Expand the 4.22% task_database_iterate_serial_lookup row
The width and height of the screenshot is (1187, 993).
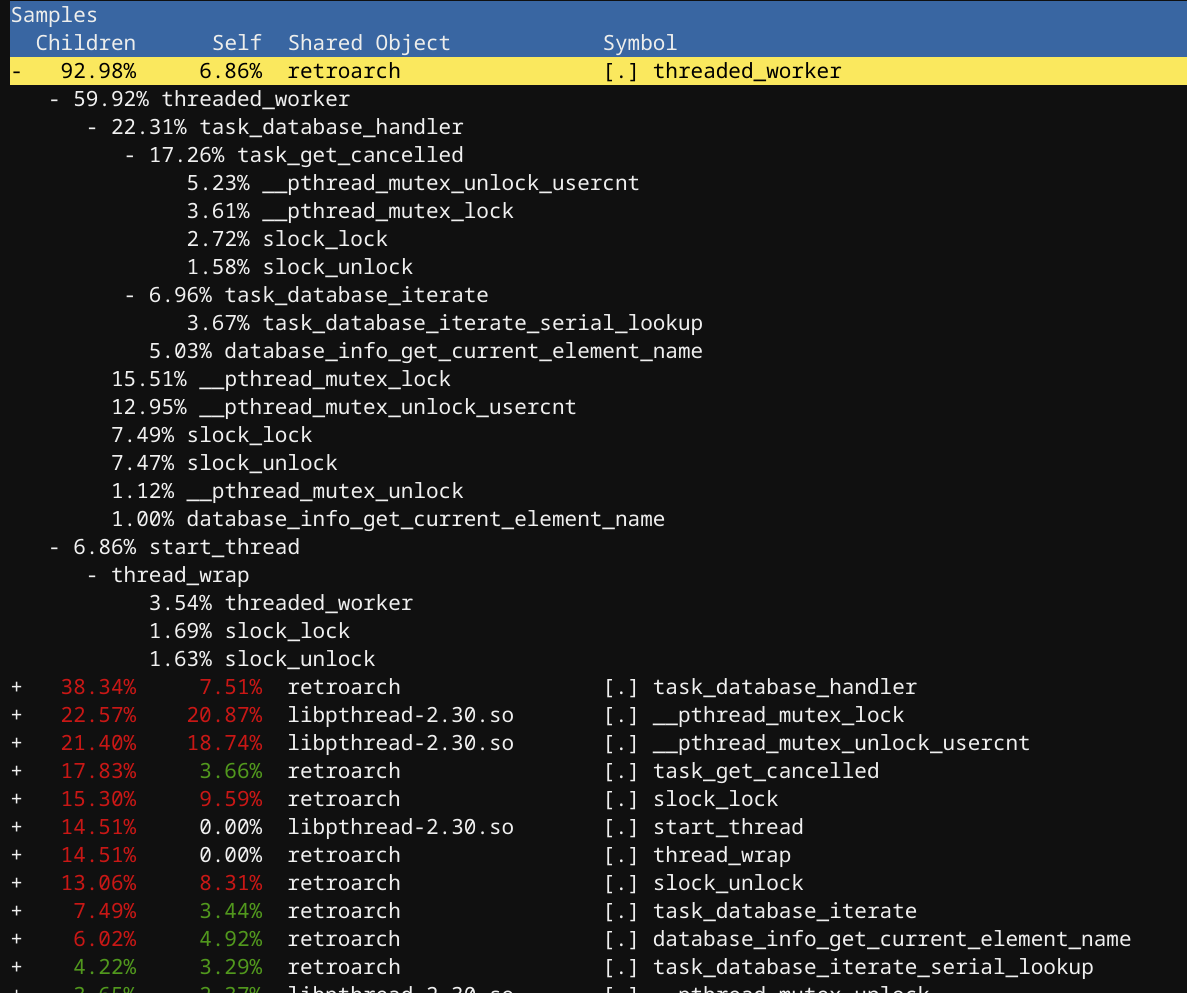17,967
